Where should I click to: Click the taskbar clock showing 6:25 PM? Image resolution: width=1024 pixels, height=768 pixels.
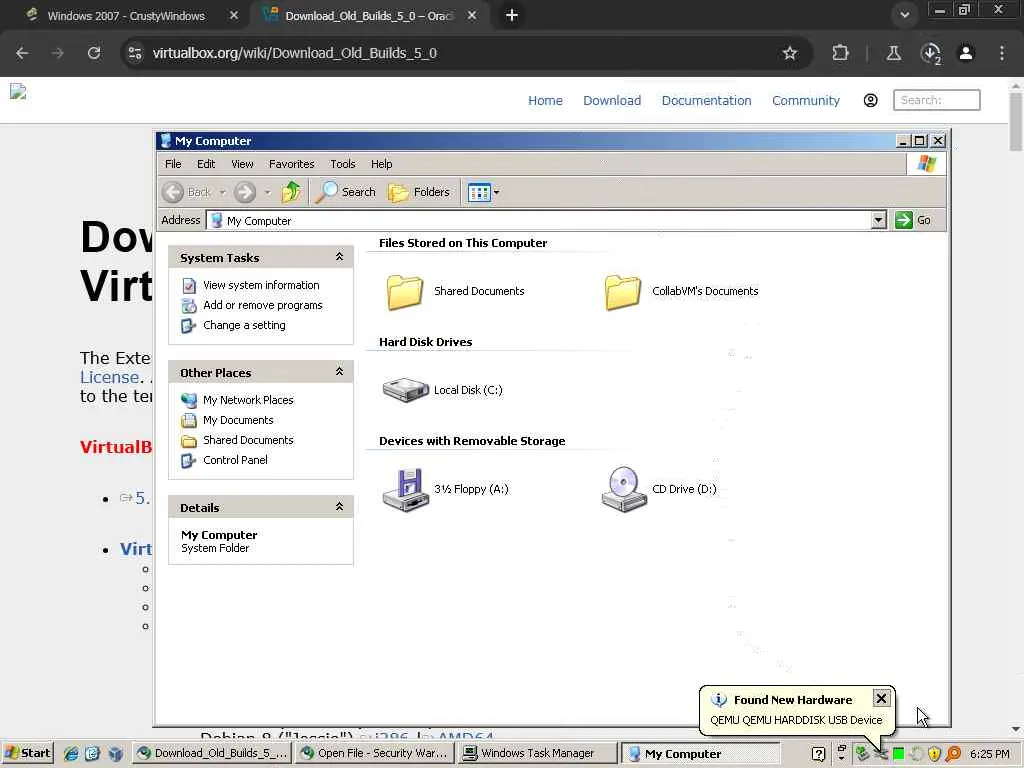(x=989, y=754)
